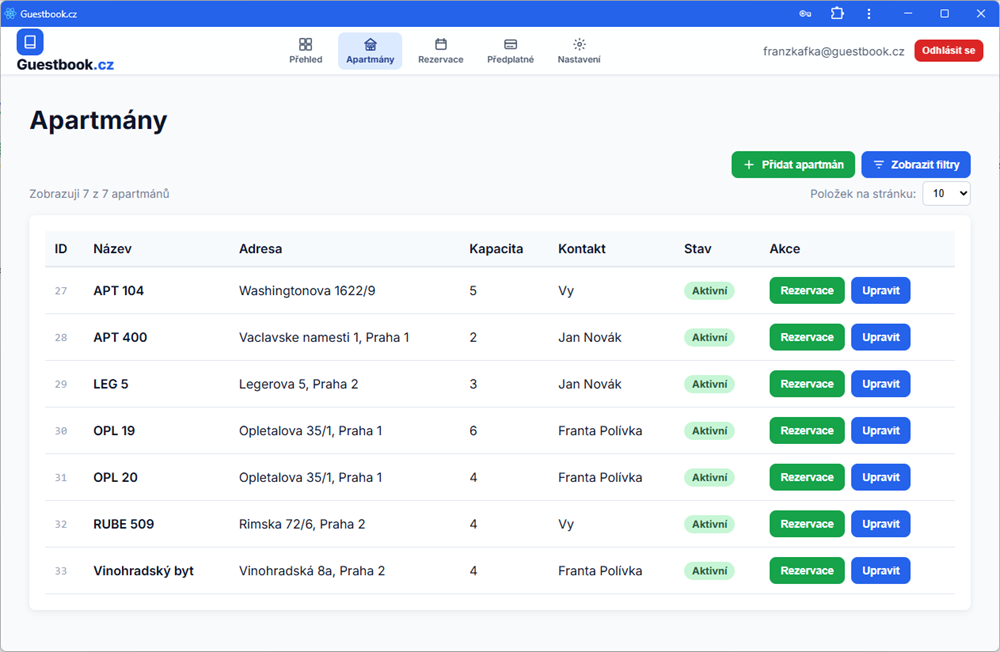Select the Vinohradský byt name cell

[x=143, y=570]
